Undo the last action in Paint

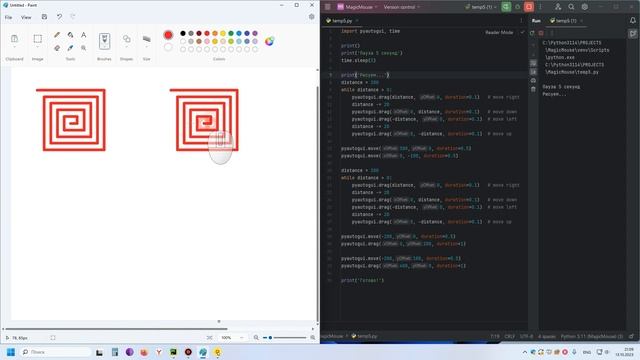click(59, 17)
